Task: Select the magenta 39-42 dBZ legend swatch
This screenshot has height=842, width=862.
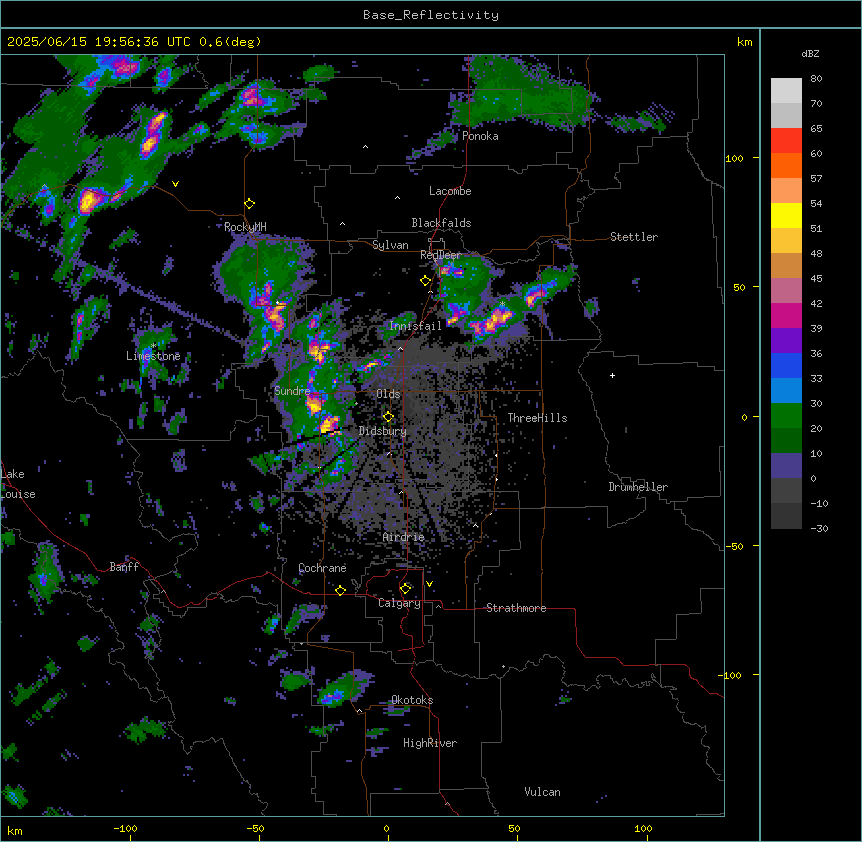Action: (786, 315)
